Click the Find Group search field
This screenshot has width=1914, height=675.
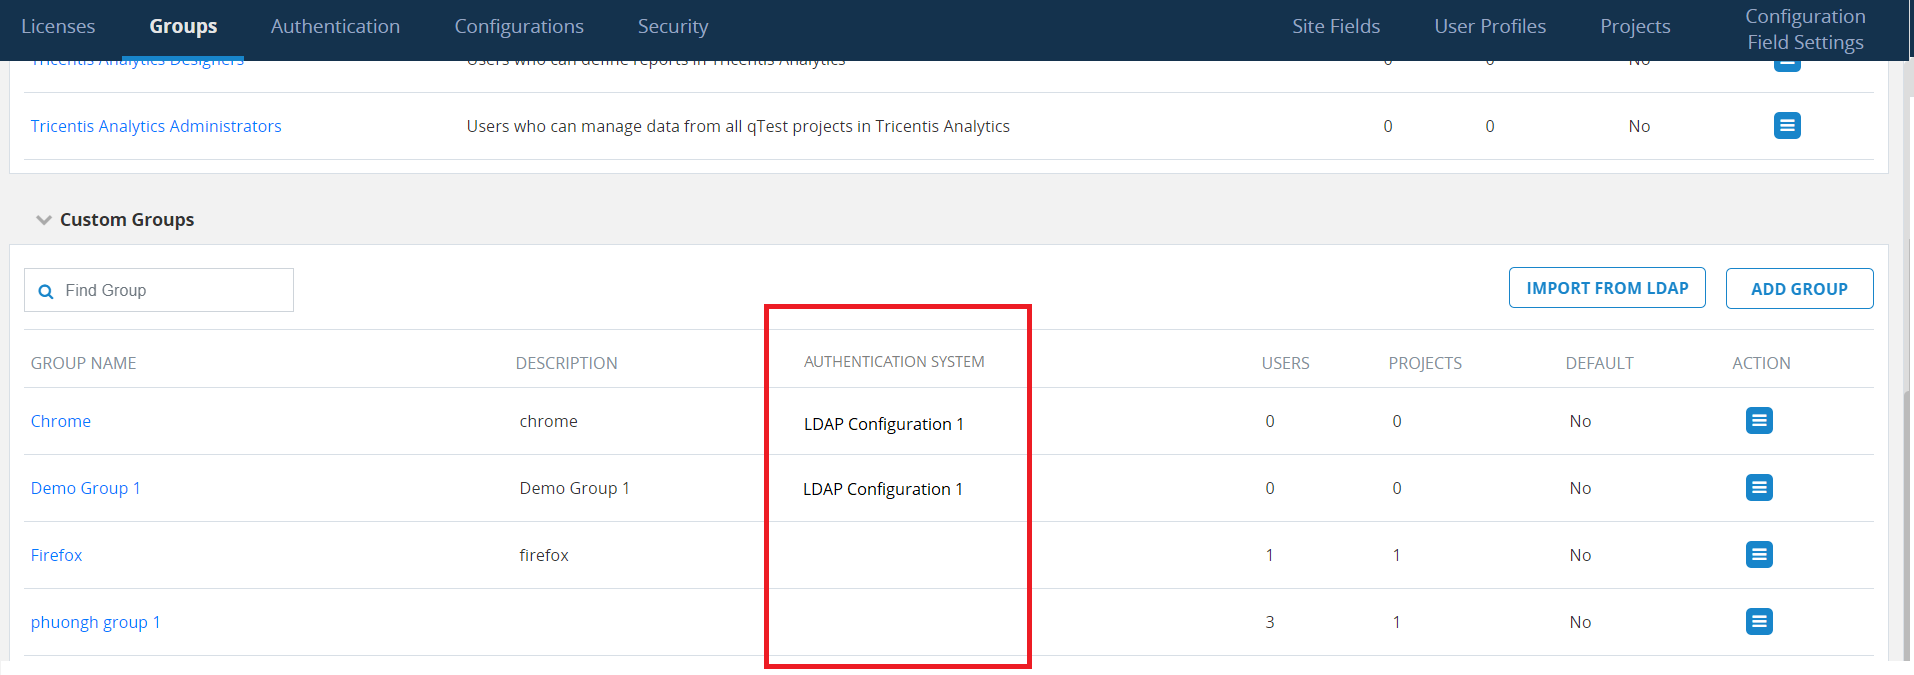point(170,290)
